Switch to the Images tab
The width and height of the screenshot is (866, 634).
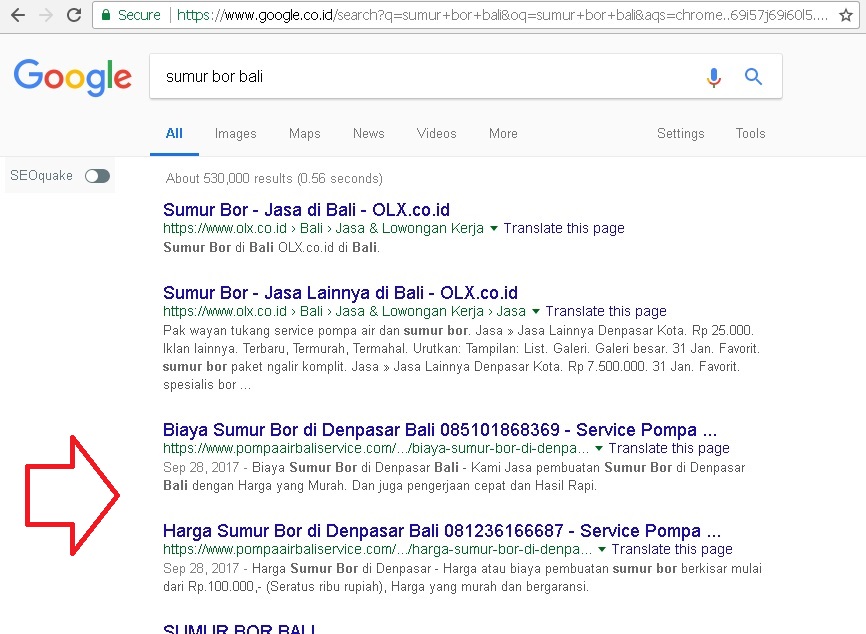click(235, 134)
